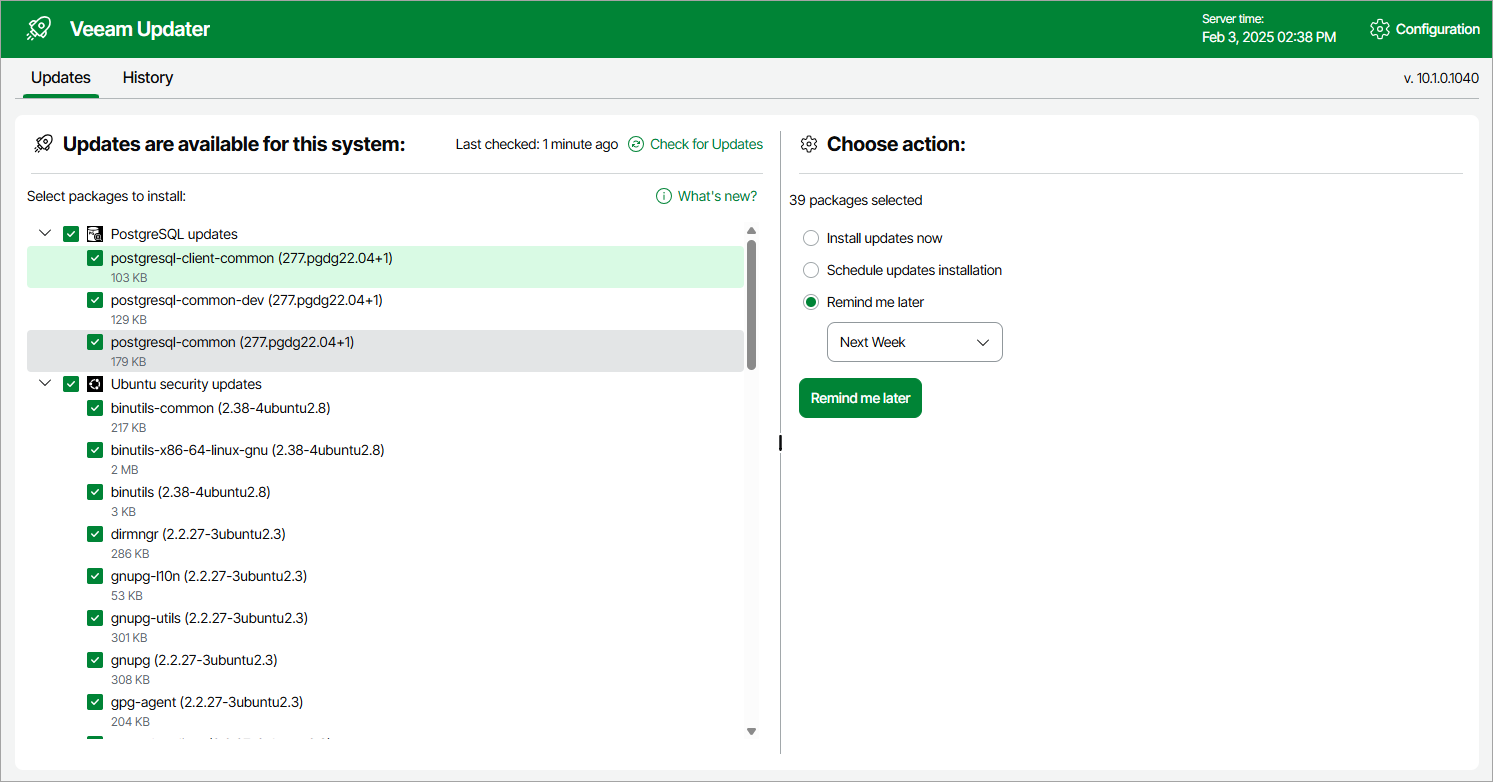The height and width of the screenshot is (782, 1493).
Task: Click the PostgreSQL updates group label
Action: [x=174, y=234]
